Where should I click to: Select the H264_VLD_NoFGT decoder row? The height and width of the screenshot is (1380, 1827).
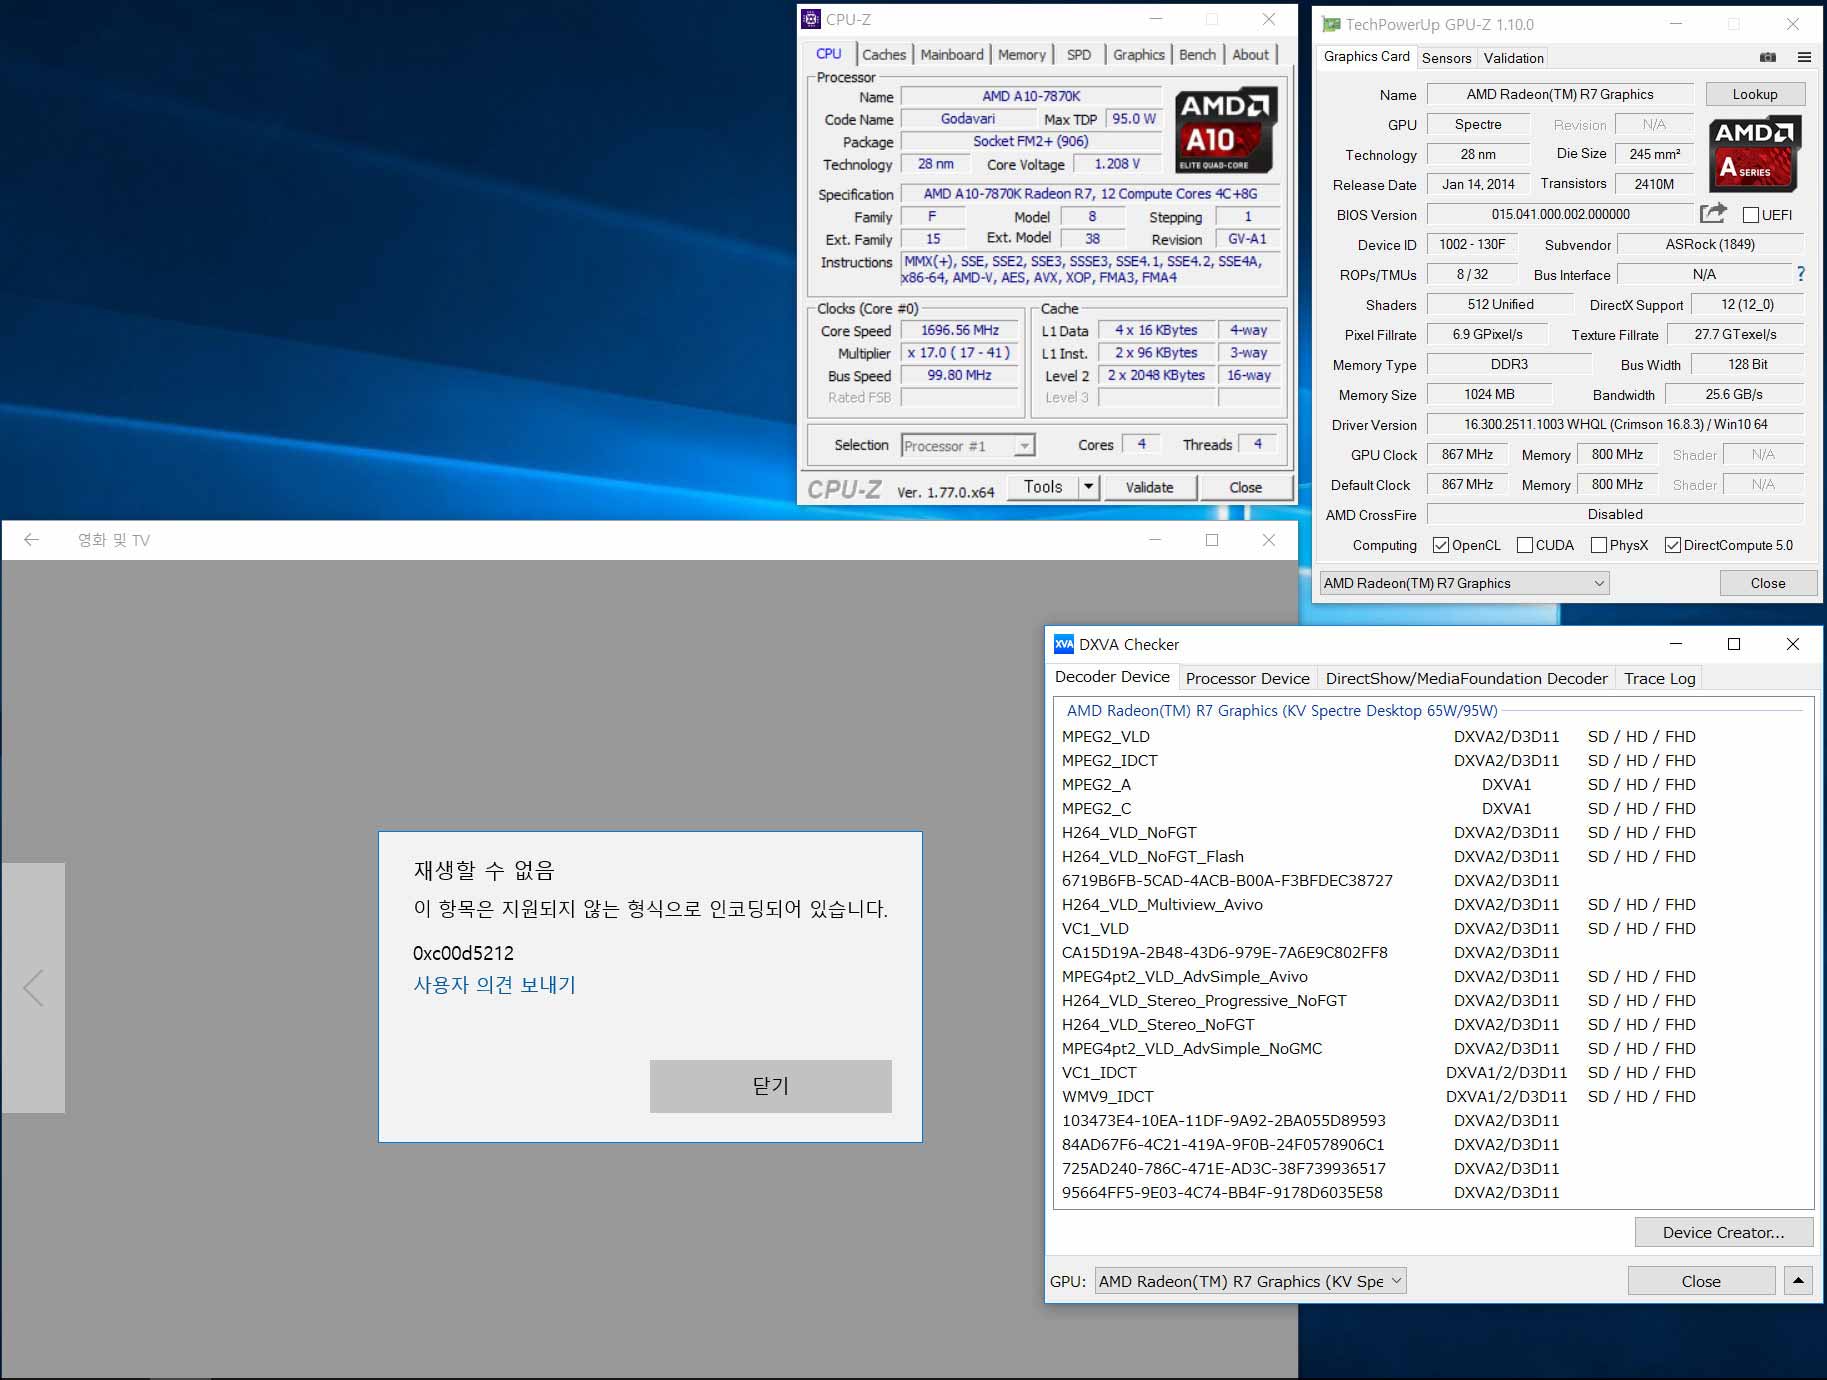click(1129, 833)
